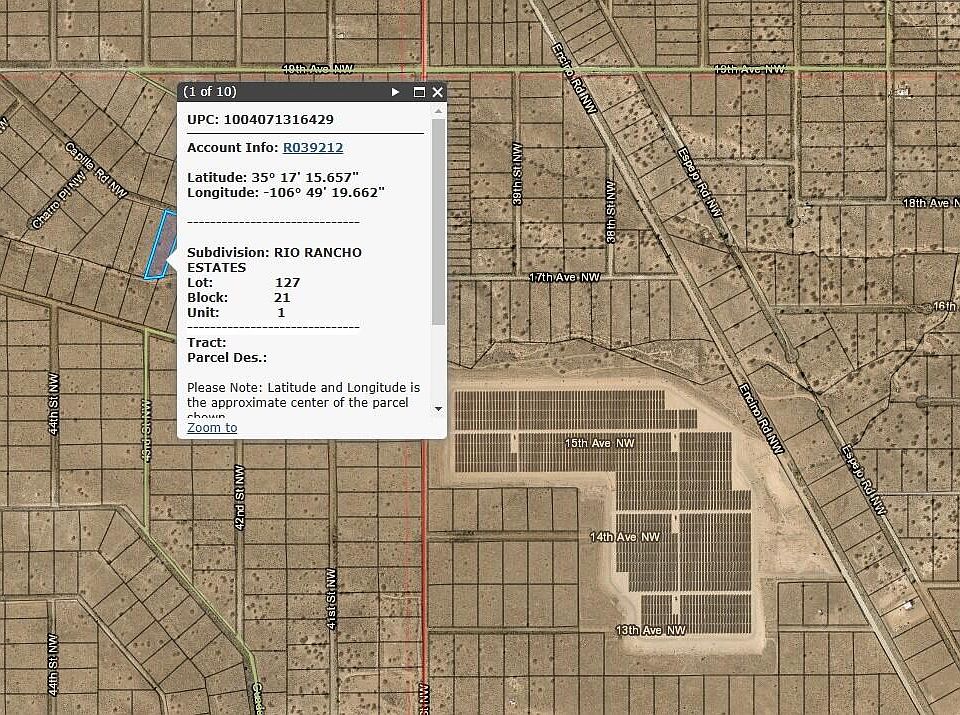The height and width of the screenshot is (715, 960).
Task: Click the popup scrollbar down arrow
Action: click(438, 408)
